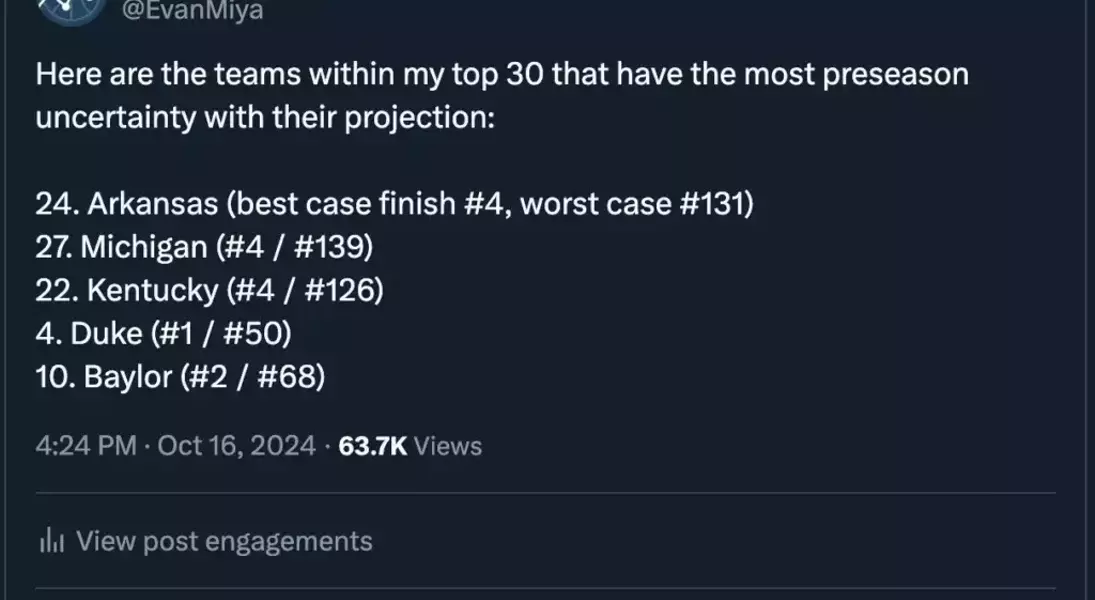Click the word Duke in the post

[x=107, y=333]
